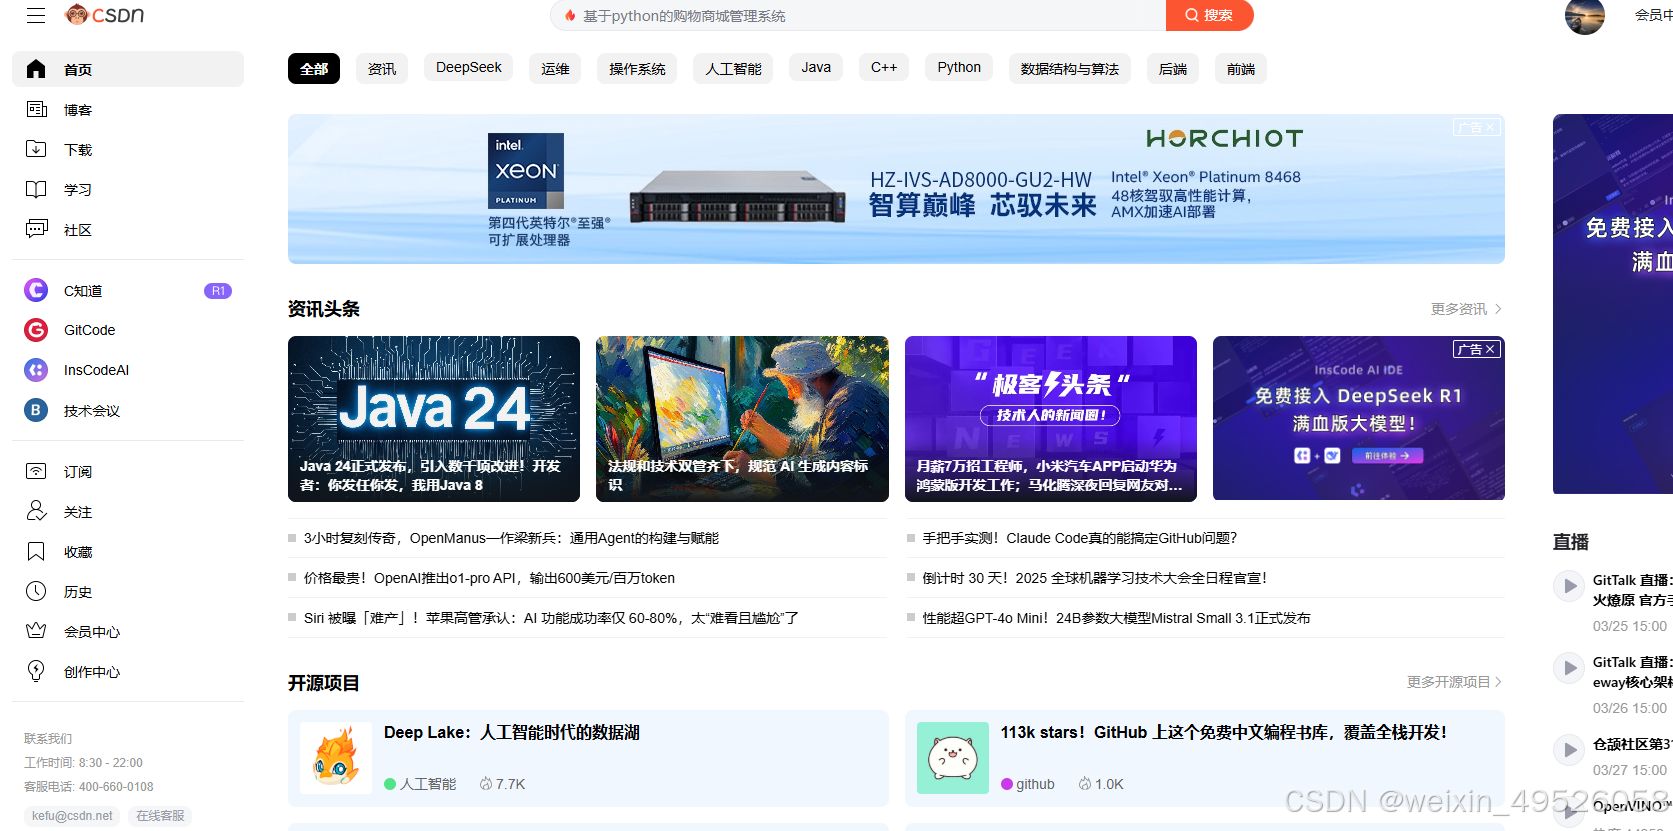Open the 技术会议 icon

[36, 410]
